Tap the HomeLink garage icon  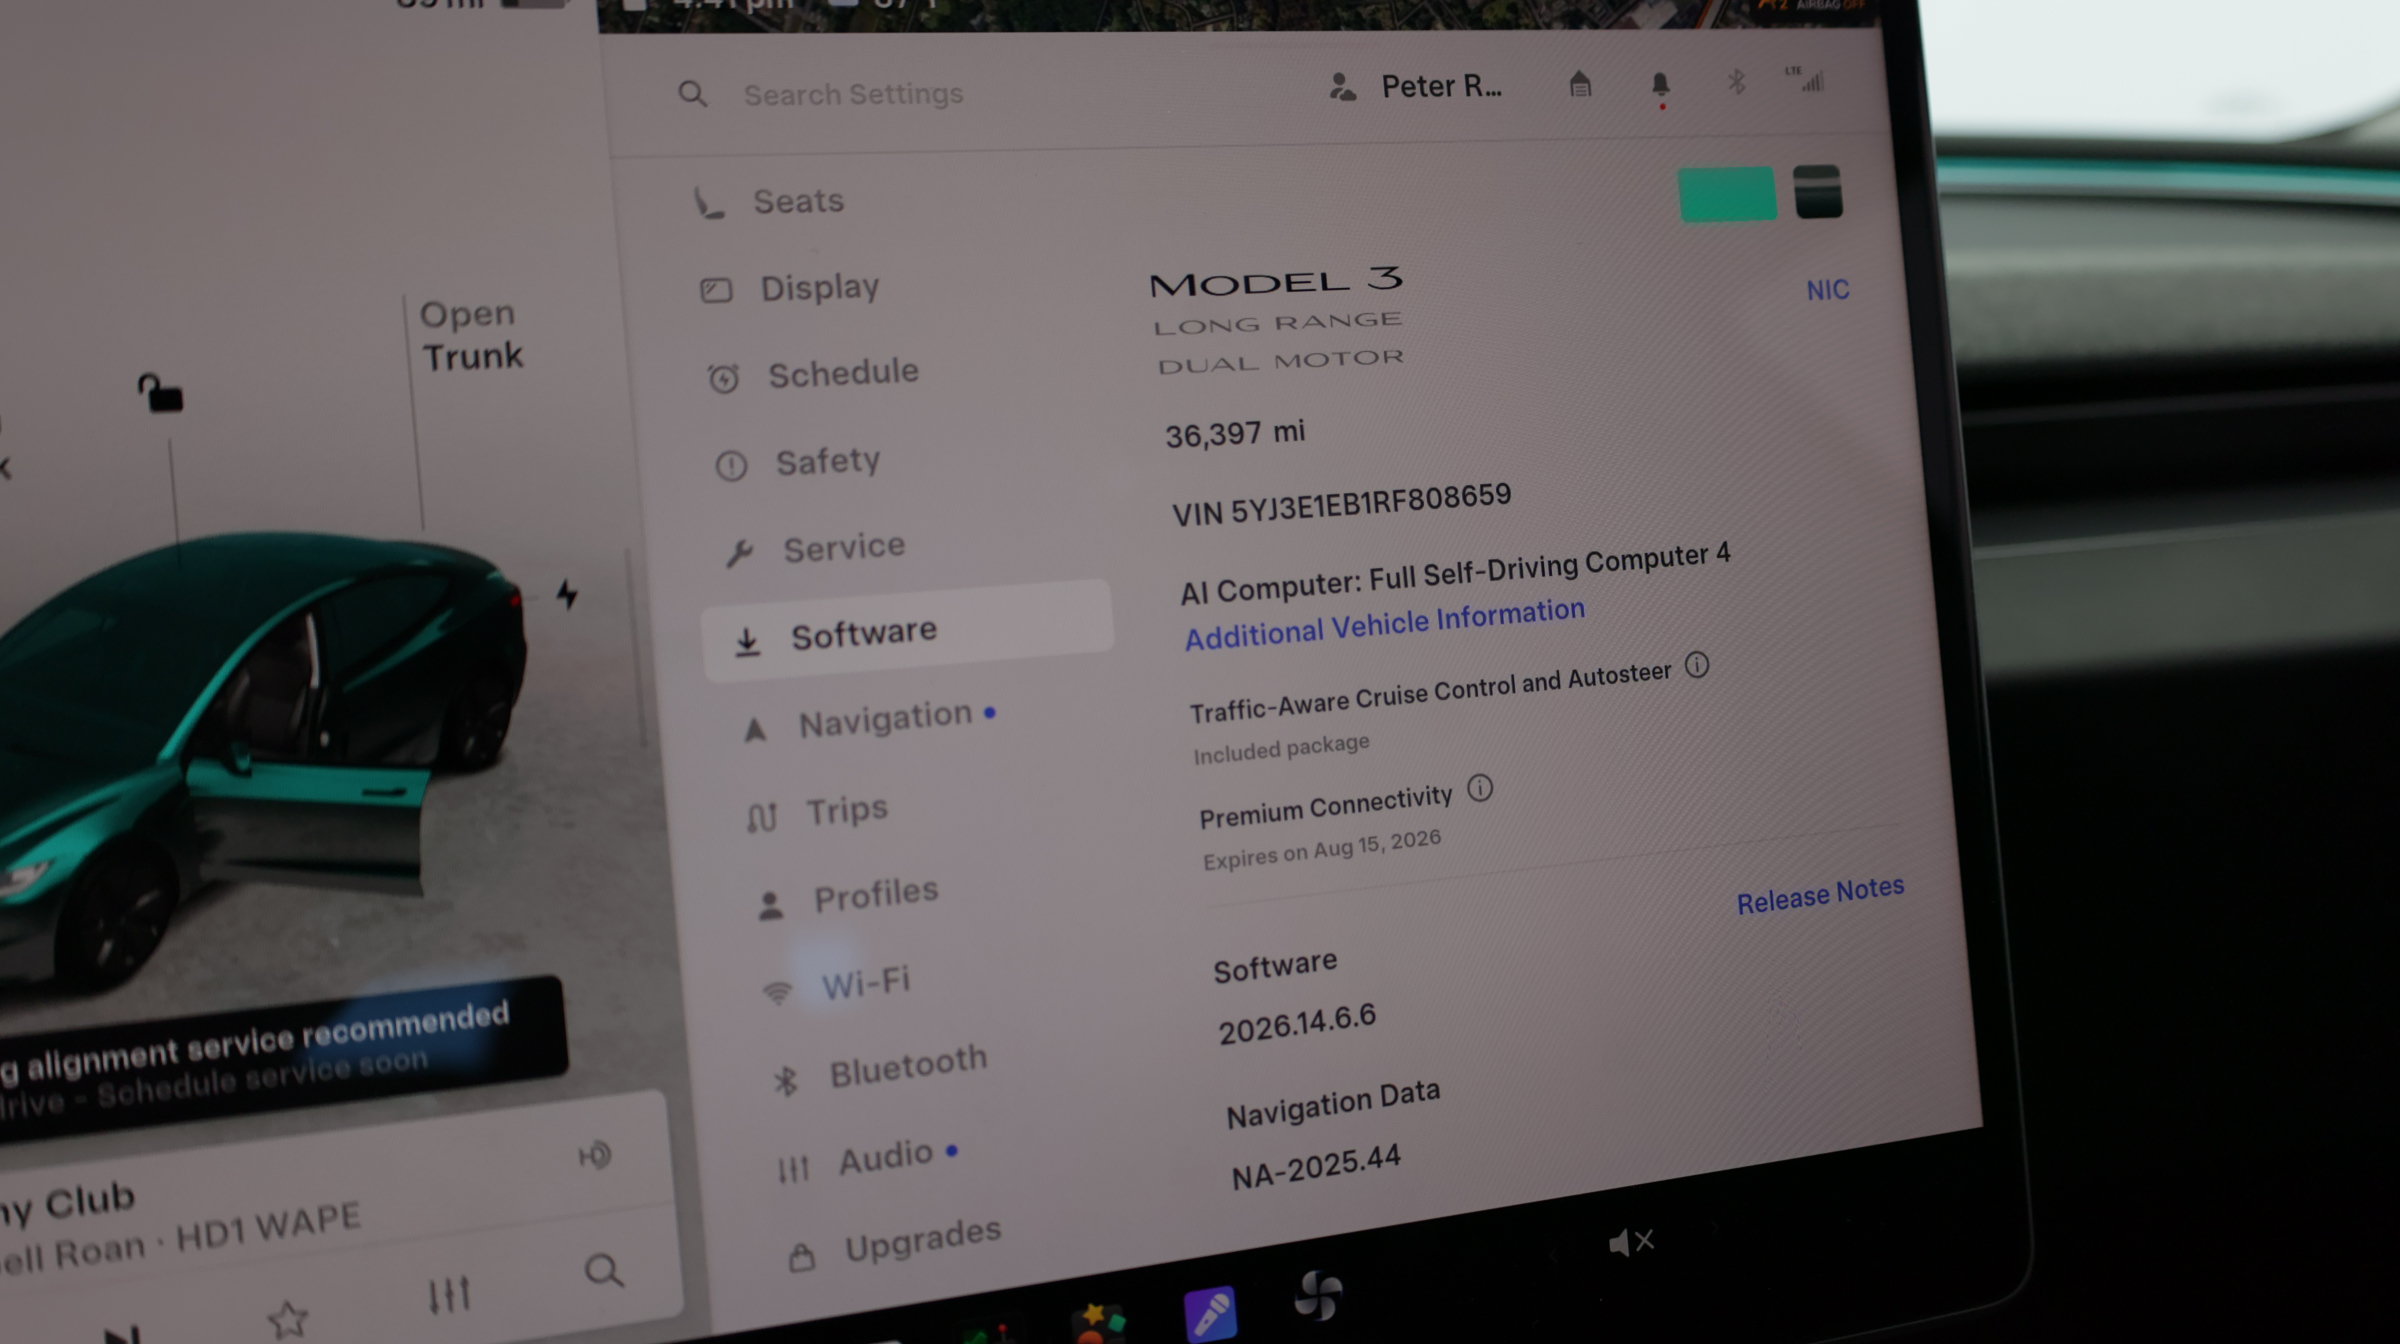[x=1579, y=84]
